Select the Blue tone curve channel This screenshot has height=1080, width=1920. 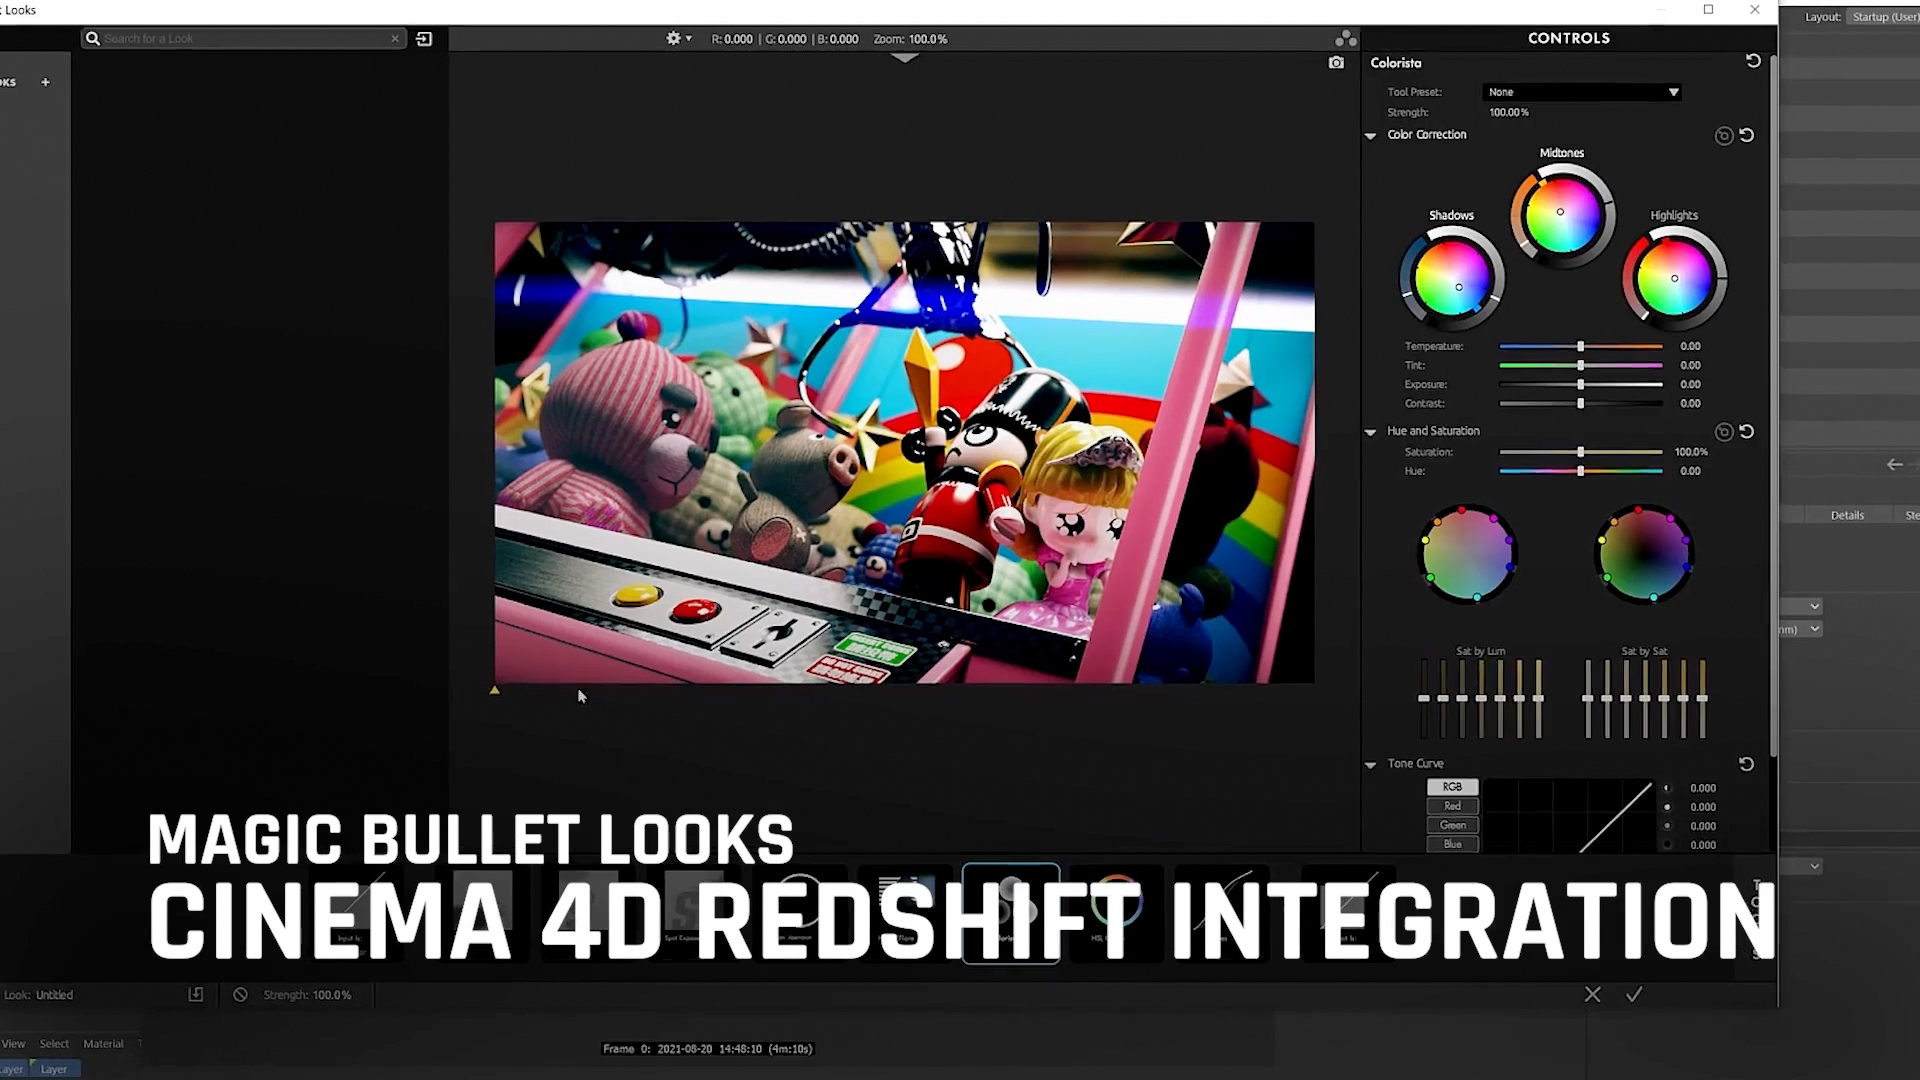tap(1452, 844)
